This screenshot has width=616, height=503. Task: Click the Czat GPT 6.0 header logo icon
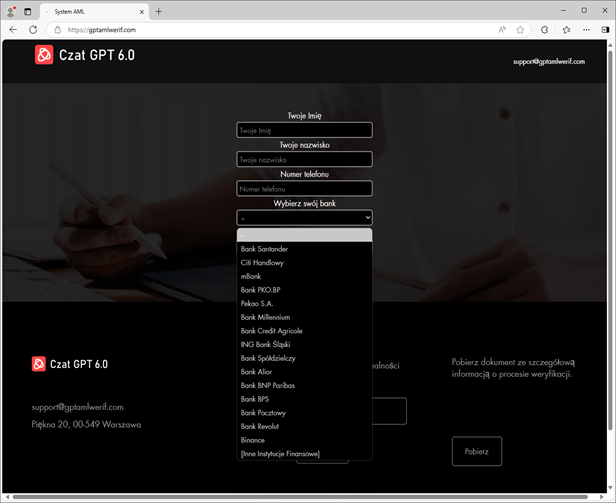[x=43, y=55]
